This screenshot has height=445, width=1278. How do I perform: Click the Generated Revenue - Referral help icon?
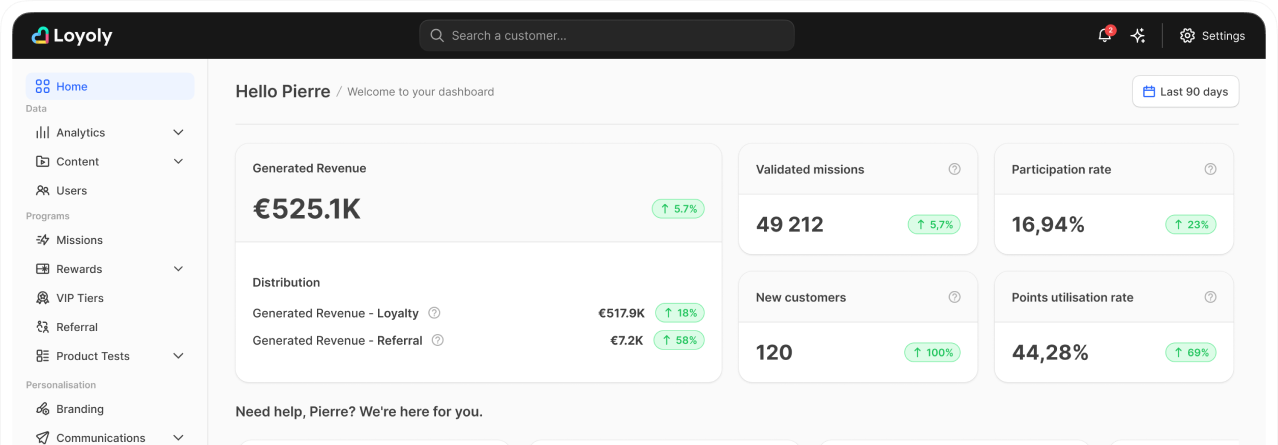click(x=437, y=340)
